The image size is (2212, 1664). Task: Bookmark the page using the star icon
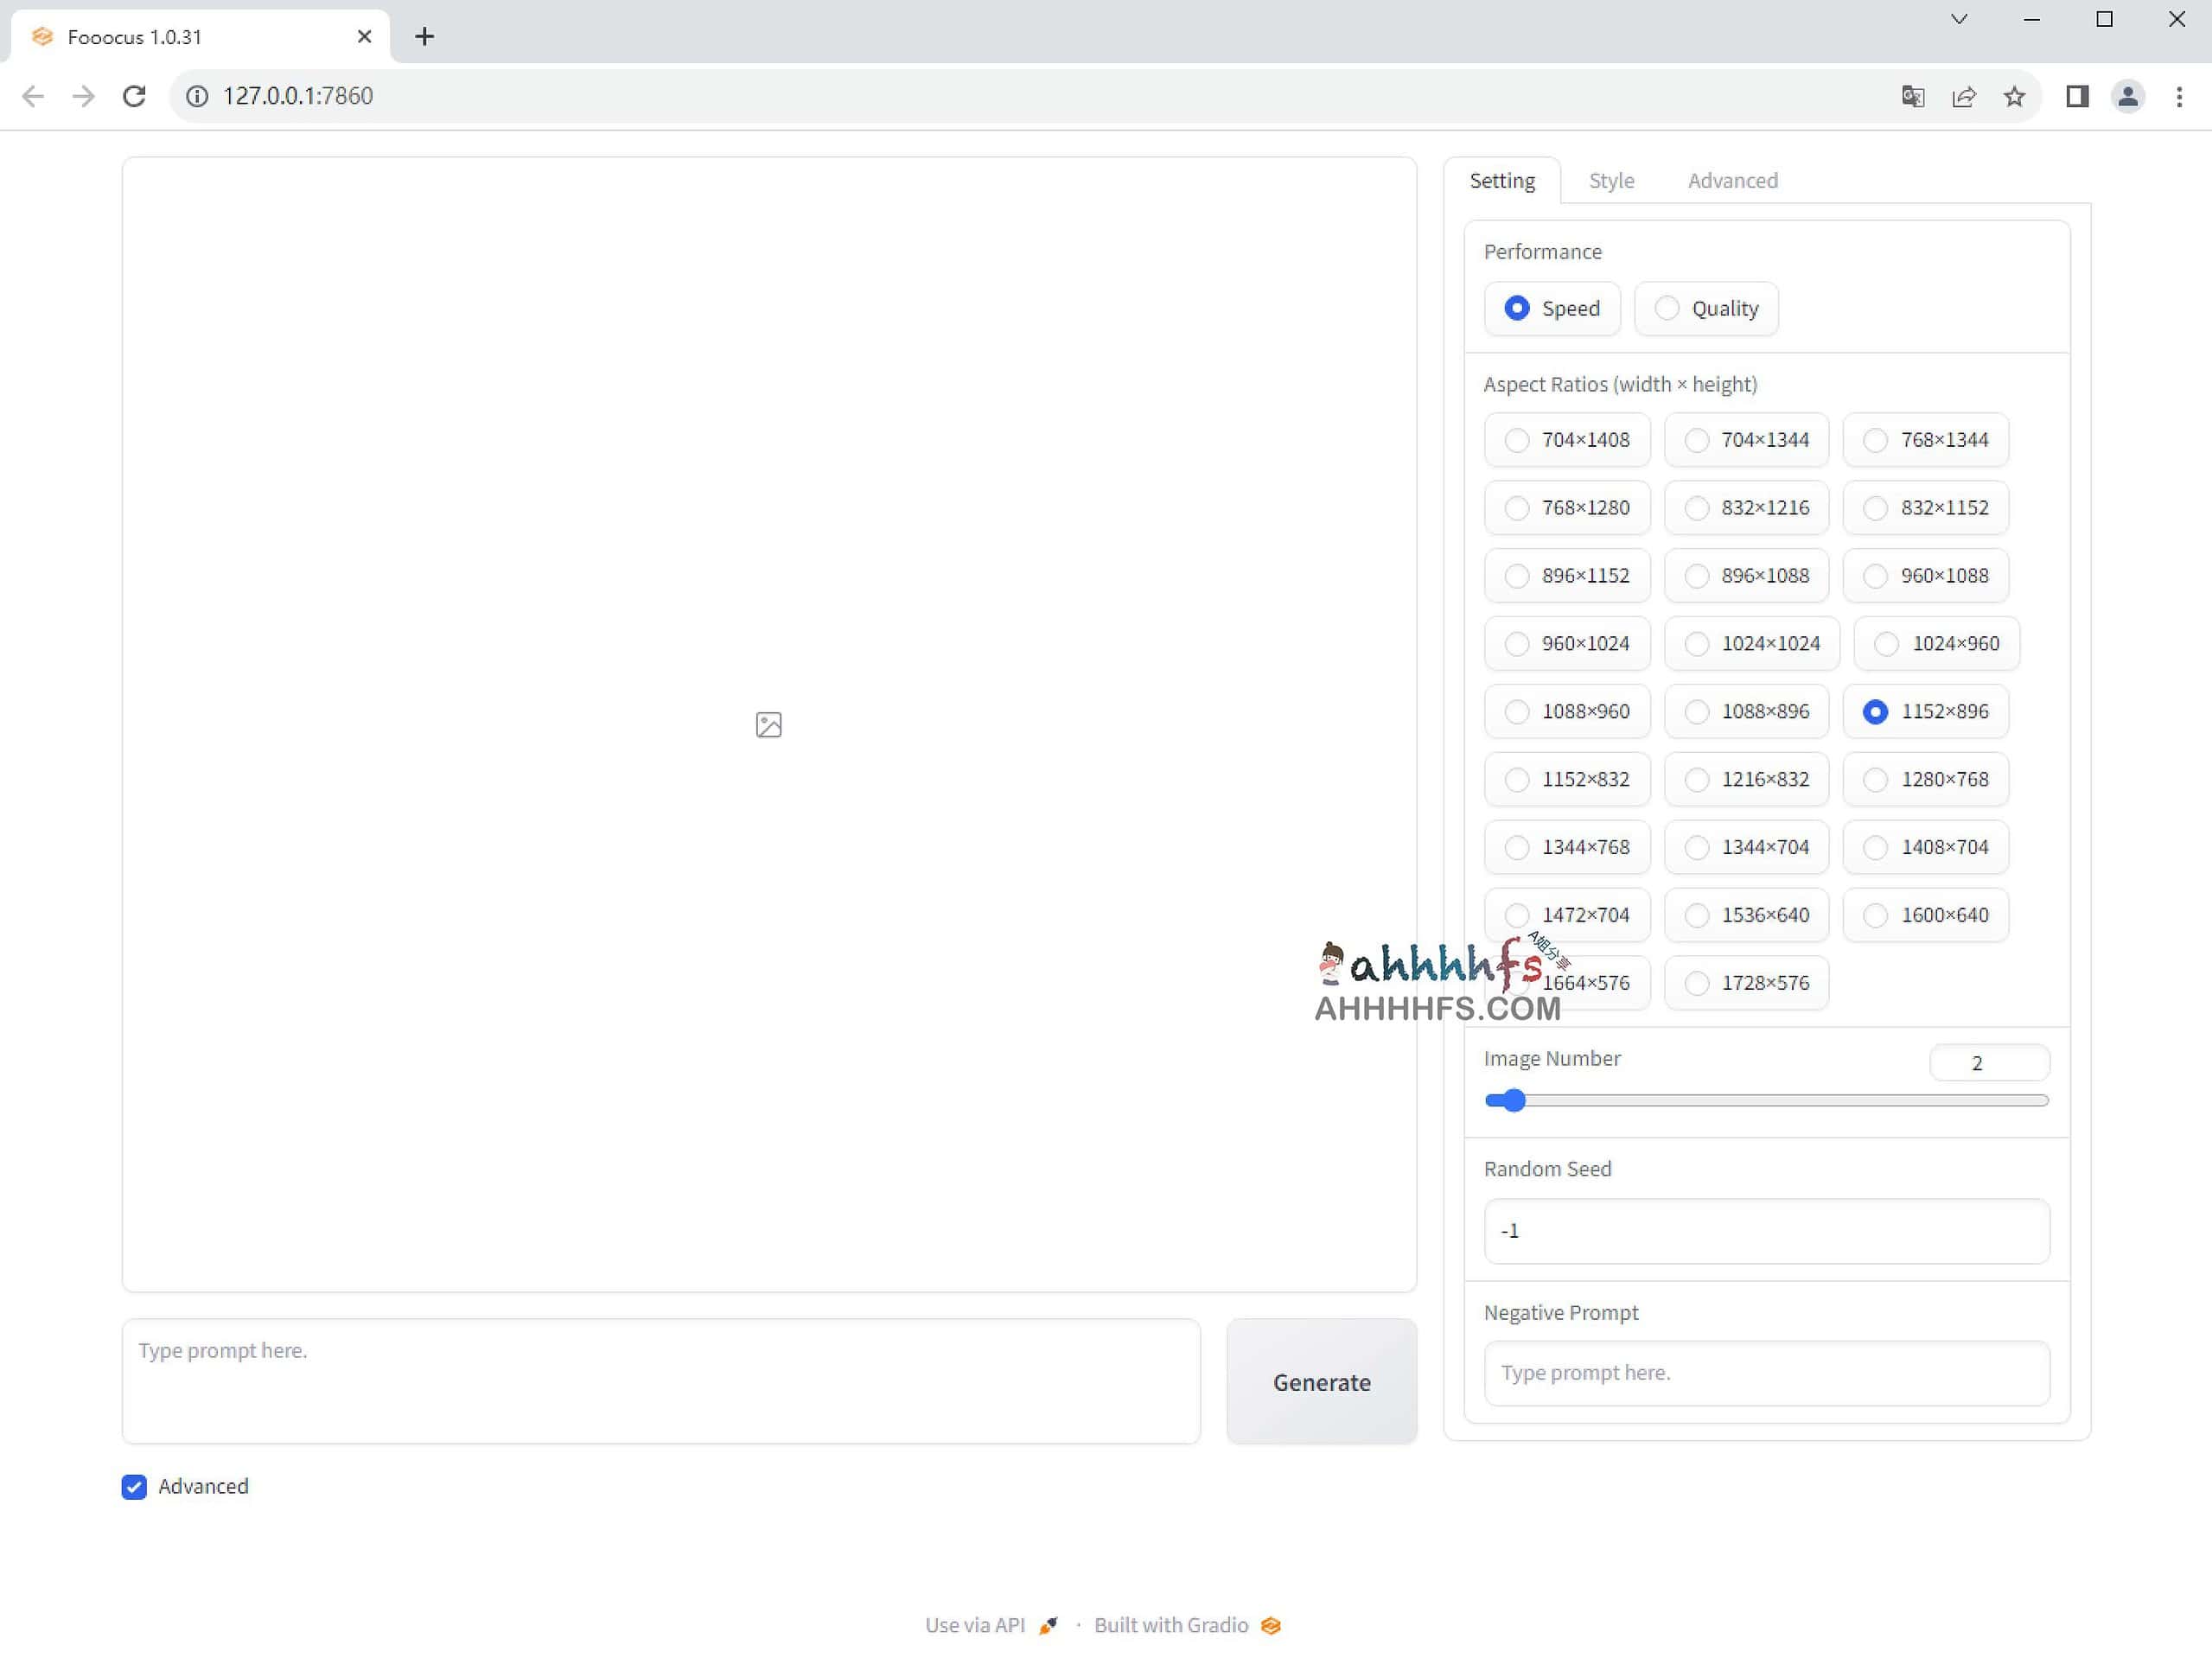(x=2016, y=96)
